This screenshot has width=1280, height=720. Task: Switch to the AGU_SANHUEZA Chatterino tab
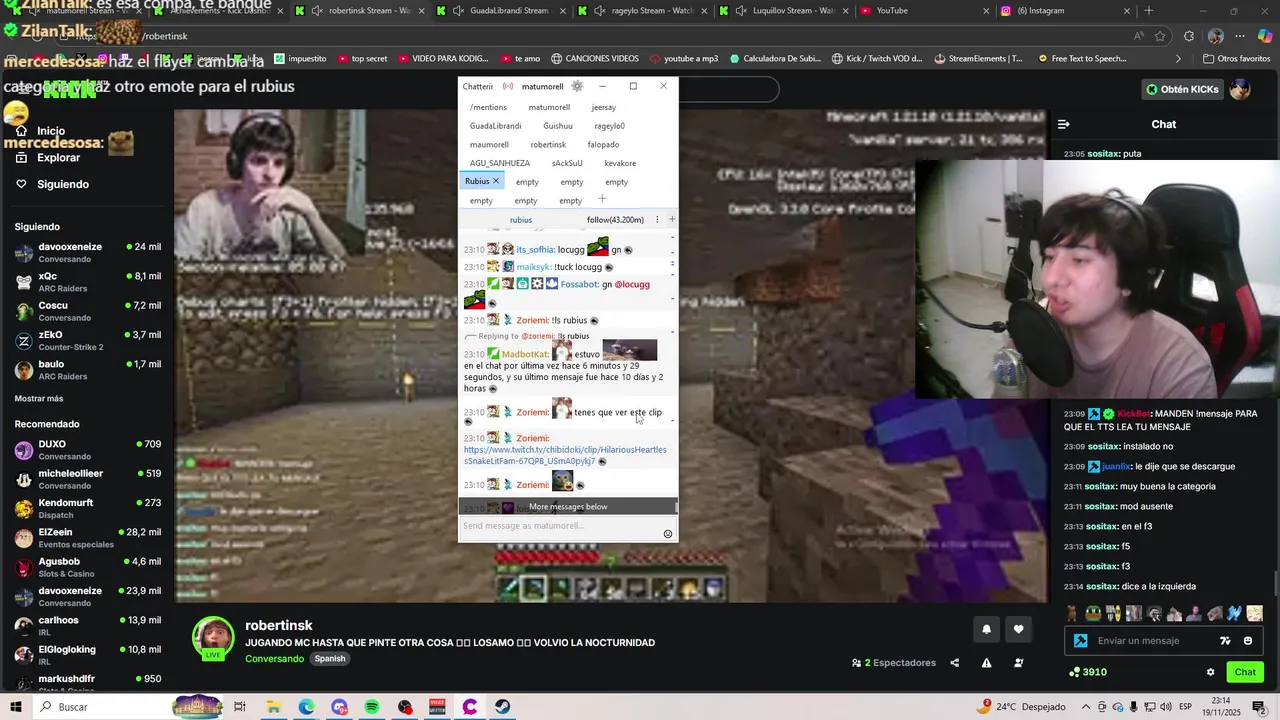click(x=500, y=163)
